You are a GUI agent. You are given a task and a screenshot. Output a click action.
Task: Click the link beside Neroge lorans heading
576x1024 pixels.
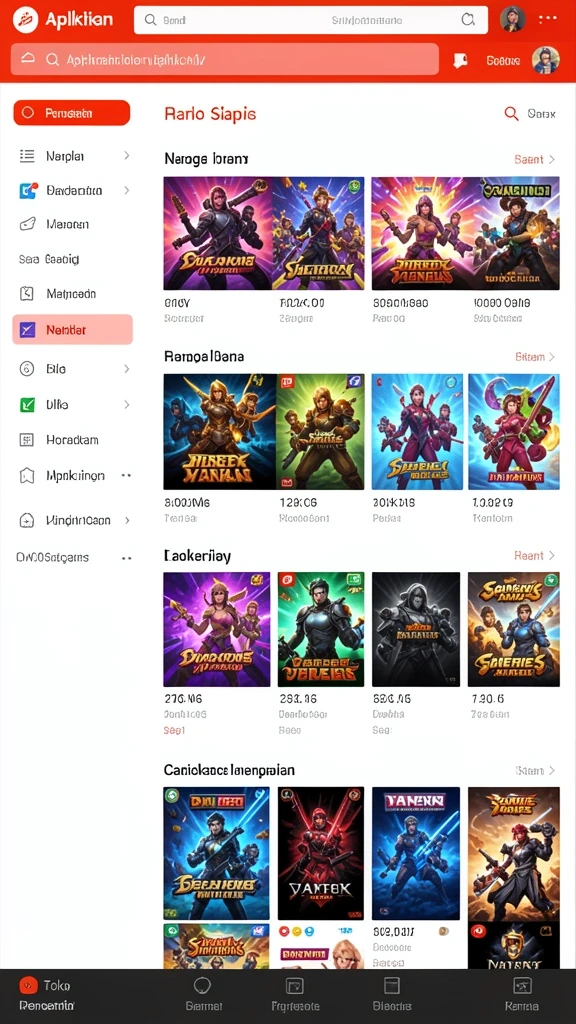click(x=534, y=159)
